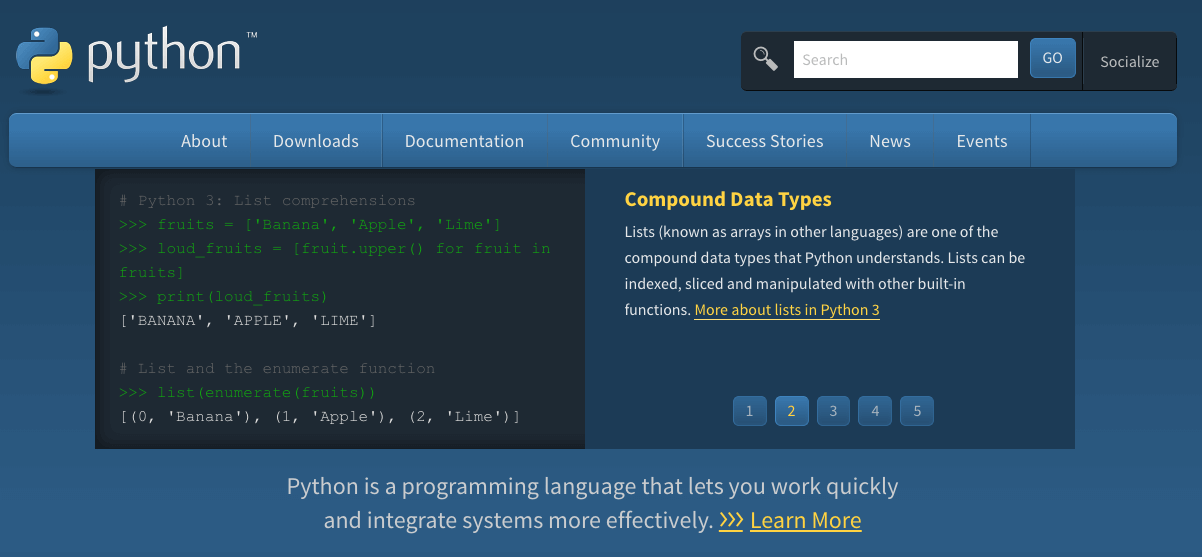The width and height of the screenshot is (1202, 557).
Task: Click the GO search button
Action: point(1053,58)
